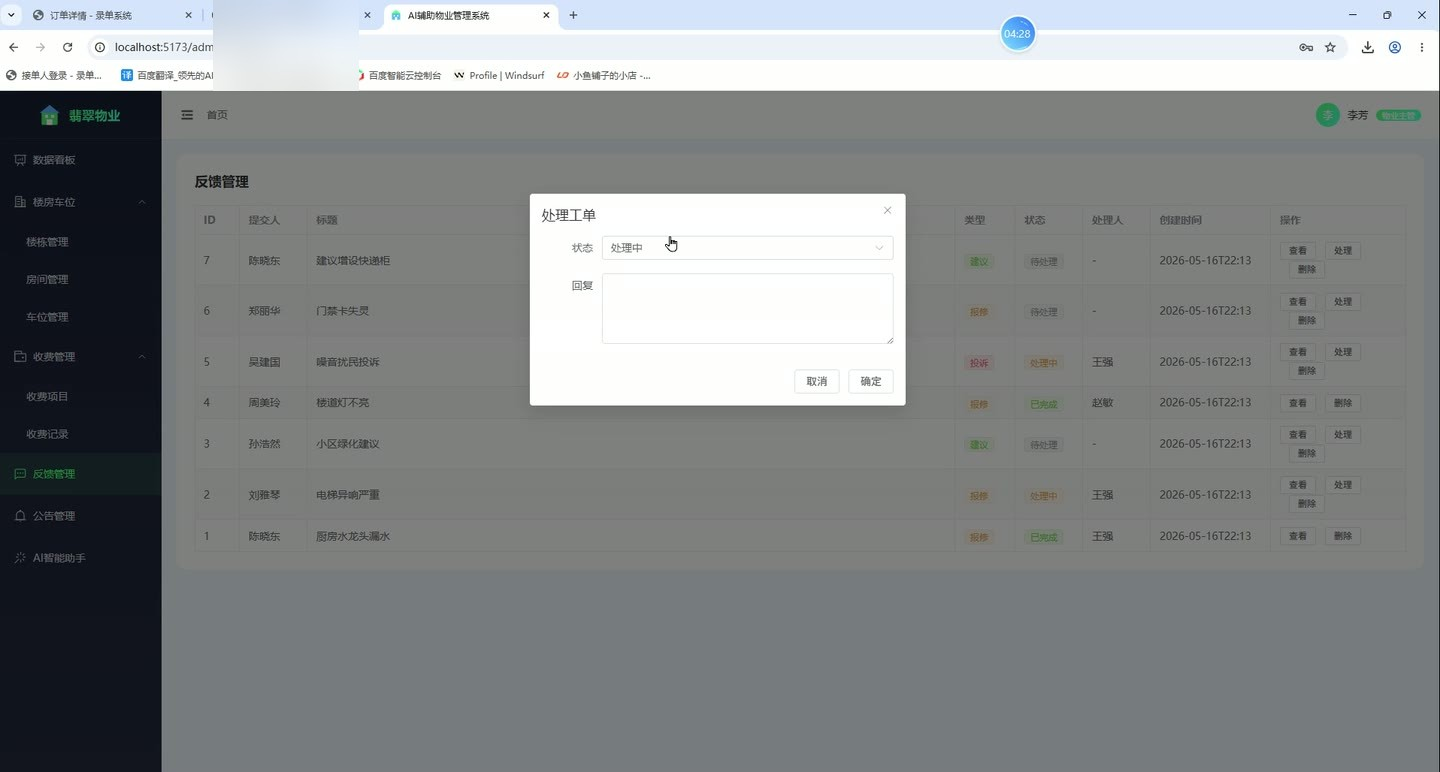
Task: Go back with browser back arrow
Action: 13,47
